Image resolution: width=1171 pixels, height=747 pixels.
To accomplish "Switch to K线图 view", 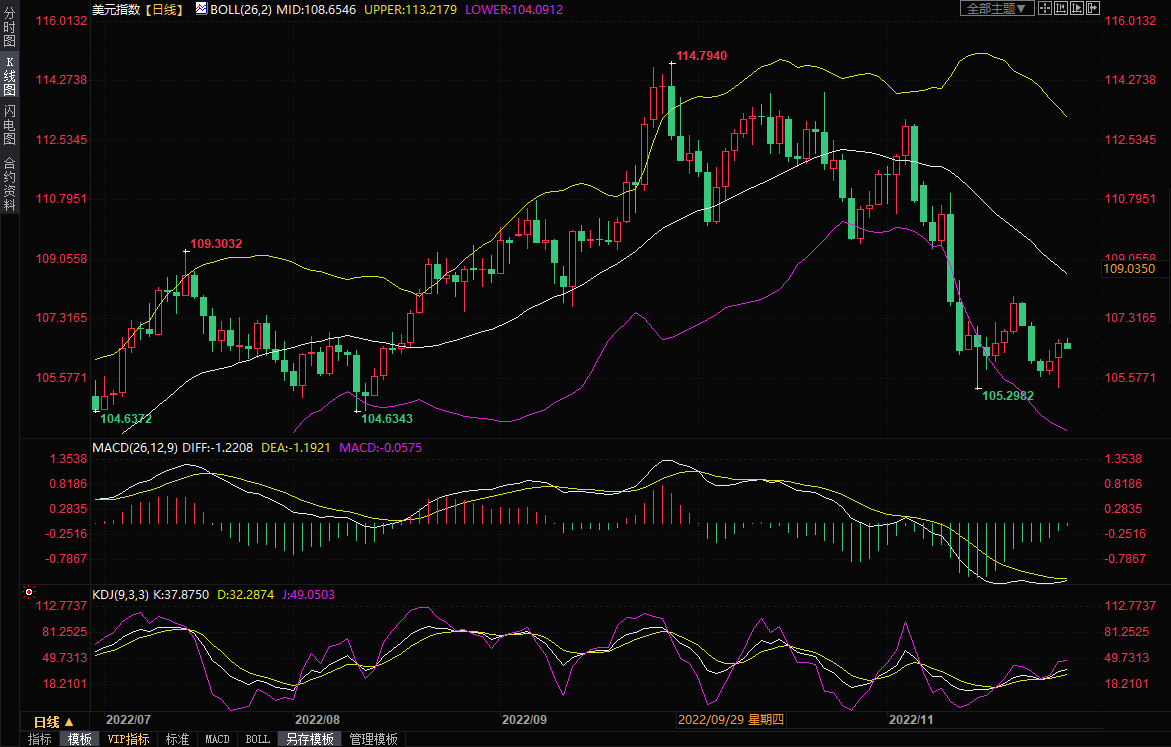I will coord(9,76).
